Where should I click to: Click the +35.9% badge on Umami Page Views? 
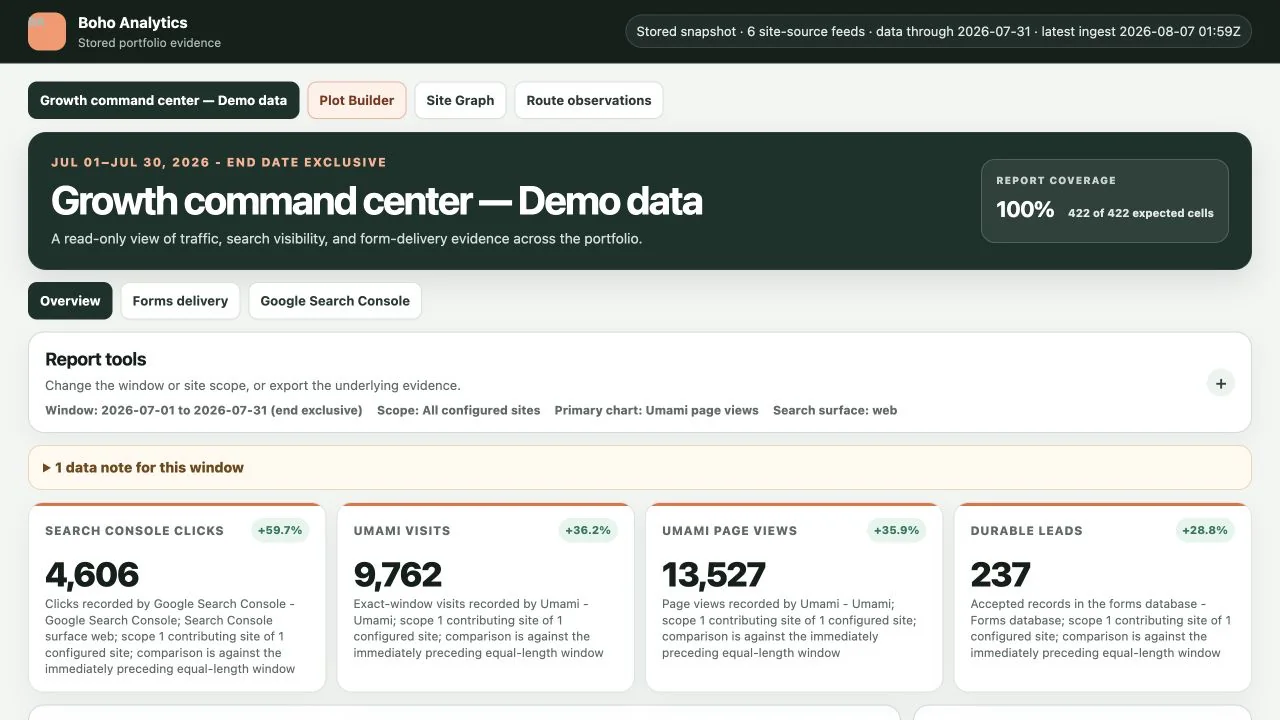896,531
